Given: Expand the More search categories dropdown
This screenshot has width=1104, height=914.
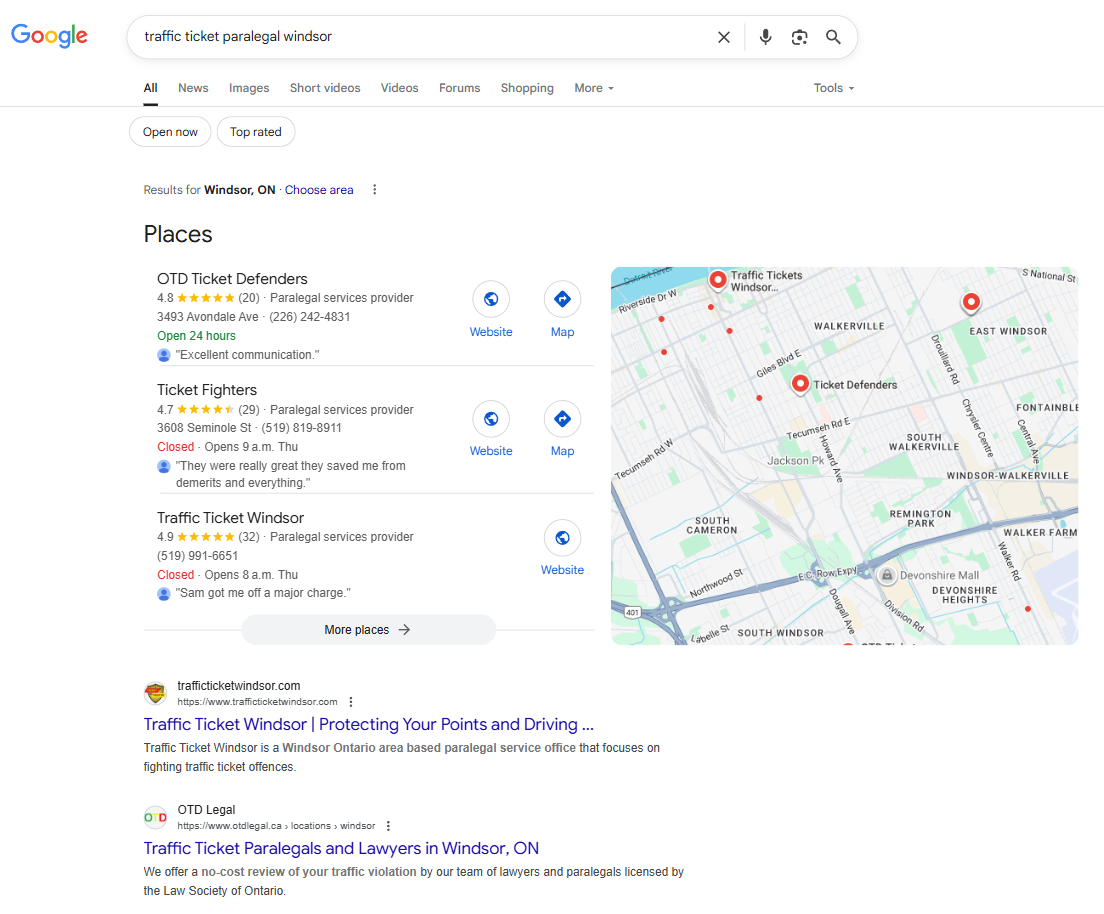Looking at the screenshot, I should coord(594,88).
